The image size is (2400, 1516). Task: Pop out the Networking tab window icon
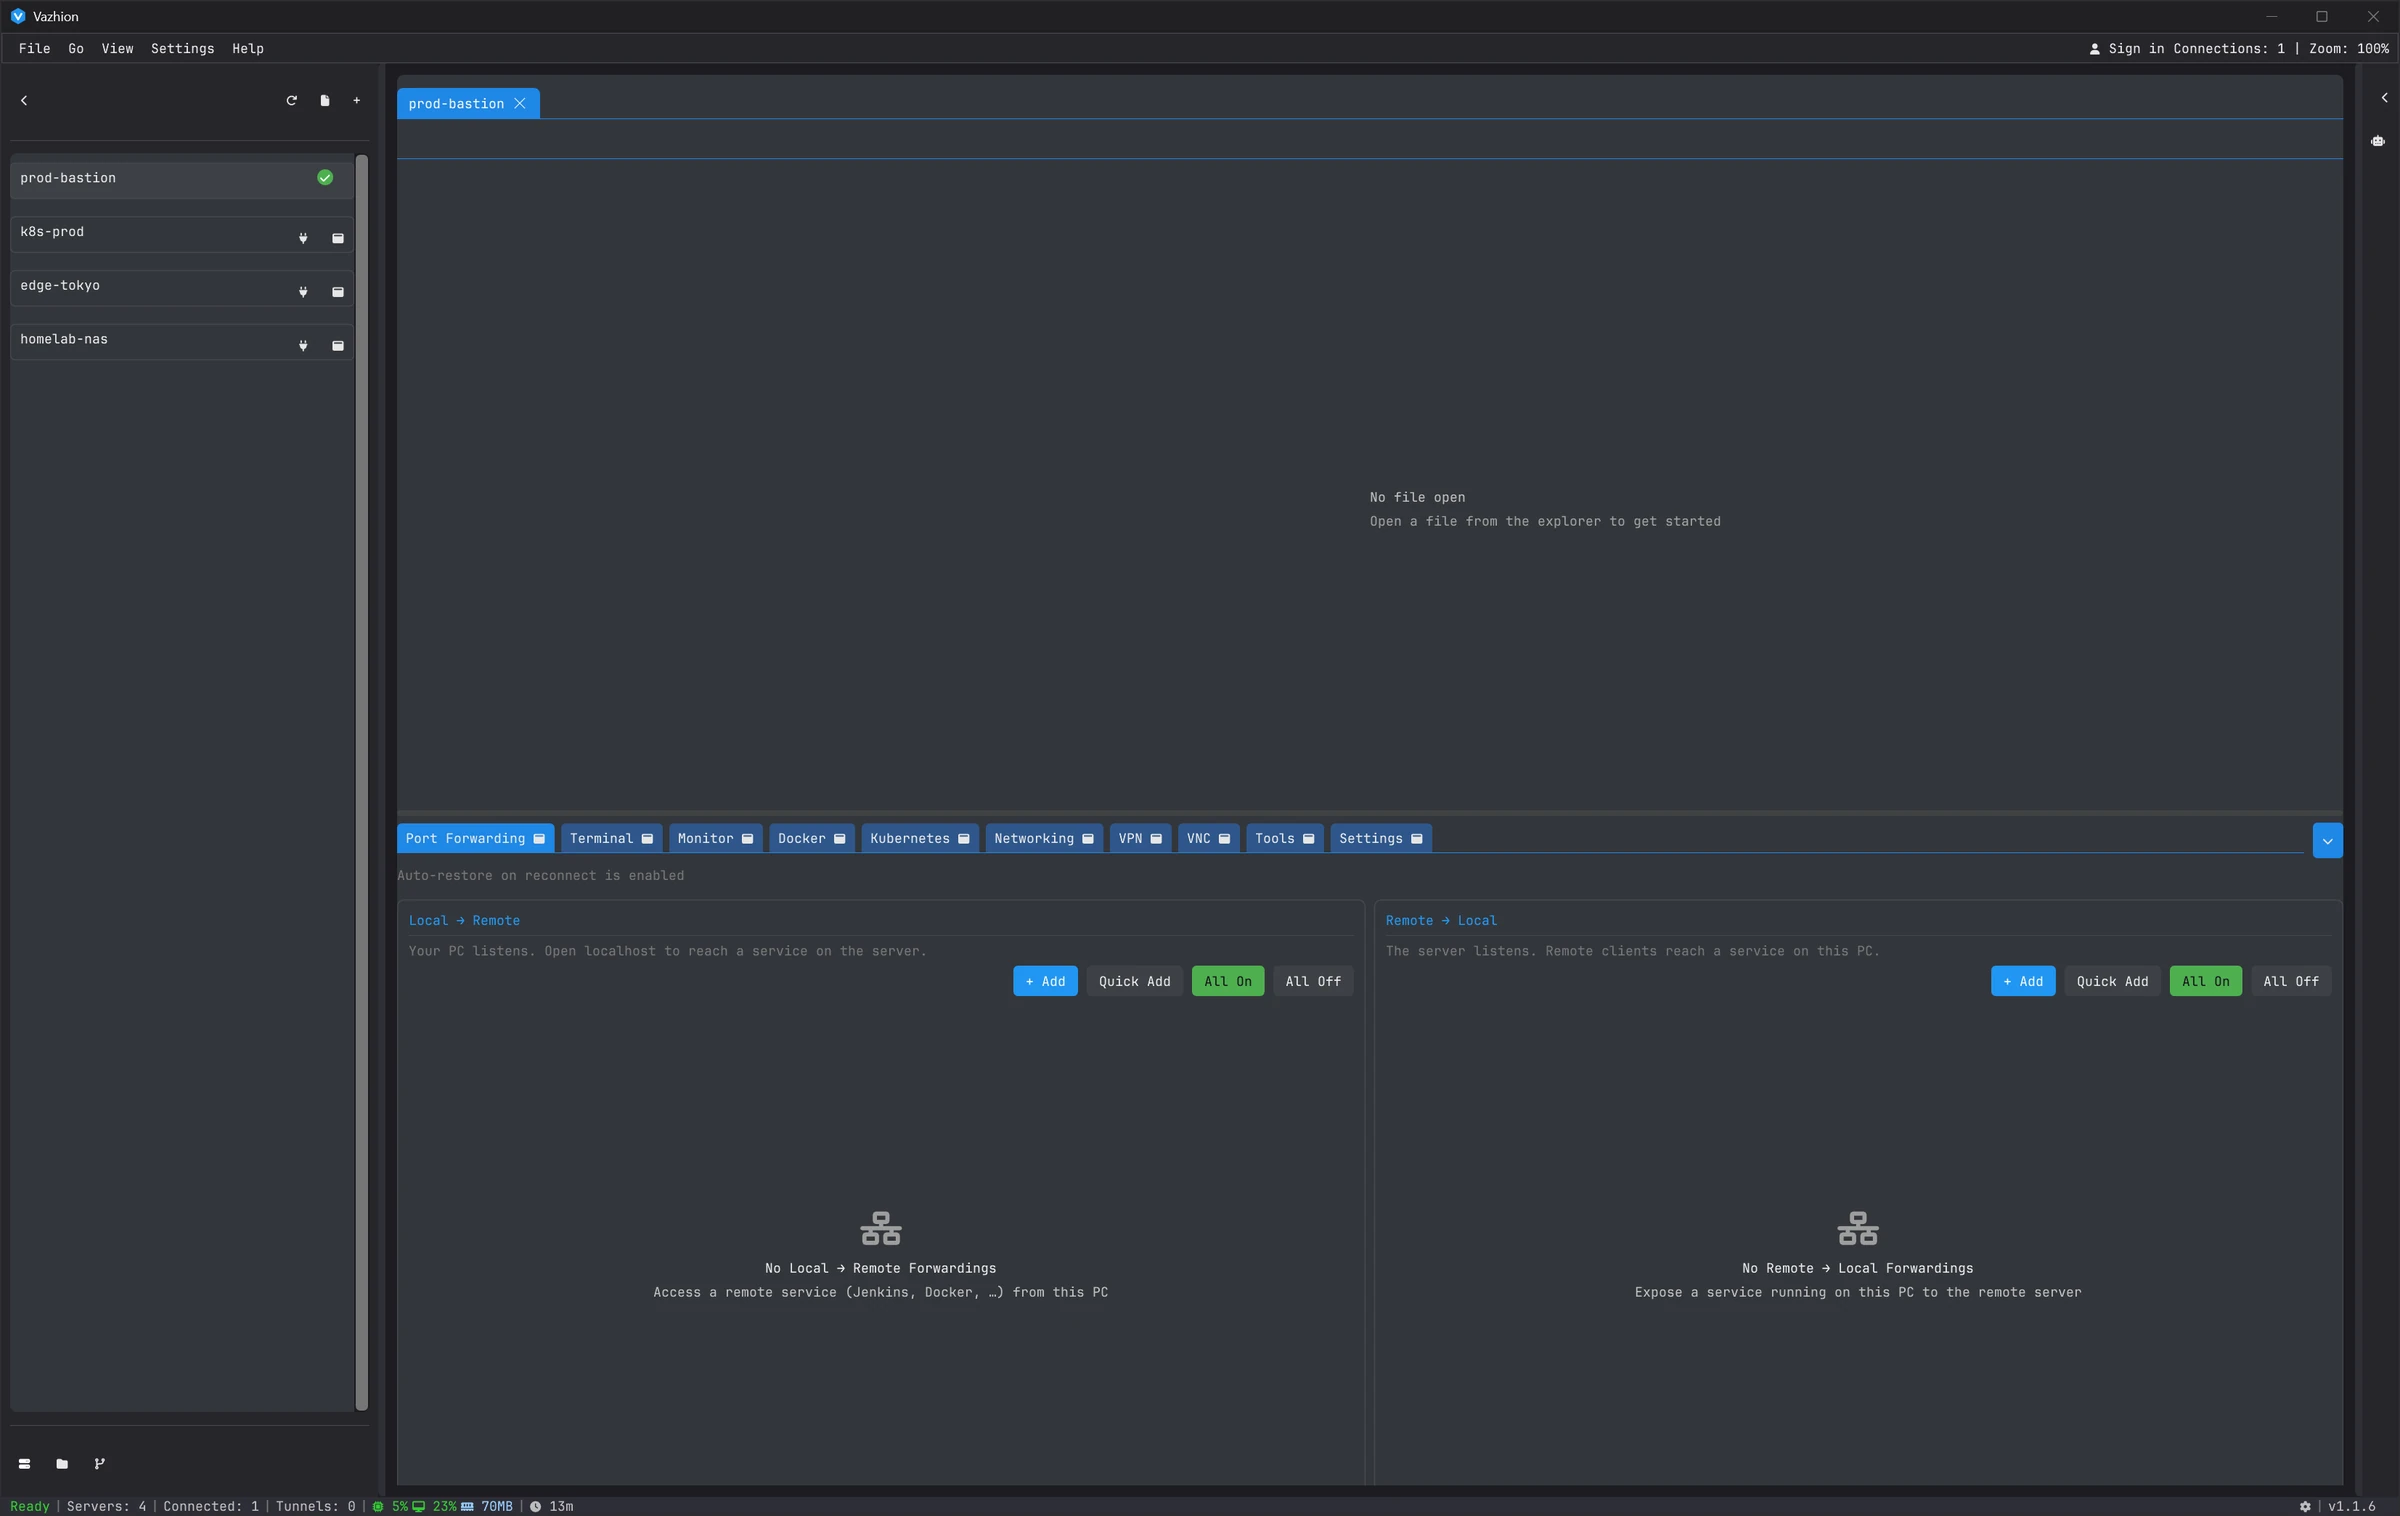click(x=1088, y=838)
